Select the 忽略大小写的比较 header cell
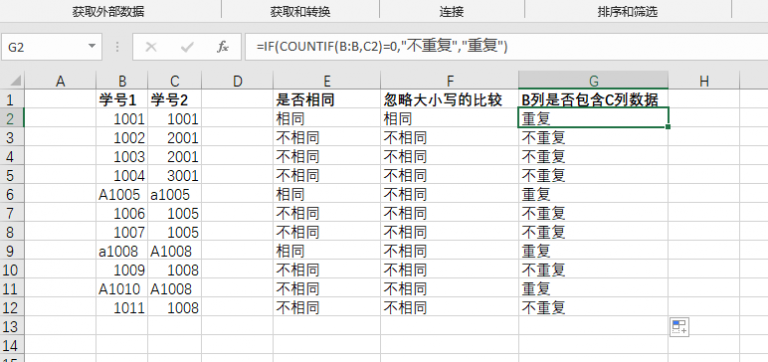Image resolution: width=768 pixels, height=362 pixels. coord(449,99)
